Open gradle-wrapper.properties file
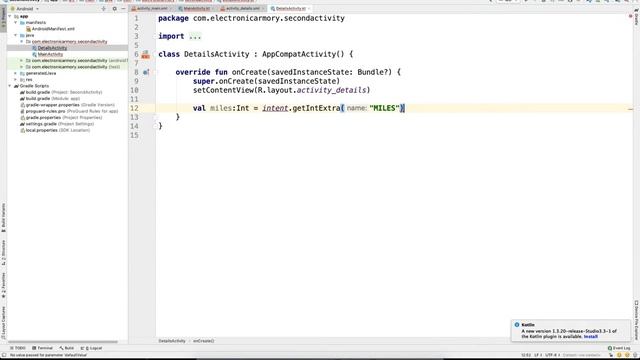Screen dimensions: 640x360 (x=67, y=105)
